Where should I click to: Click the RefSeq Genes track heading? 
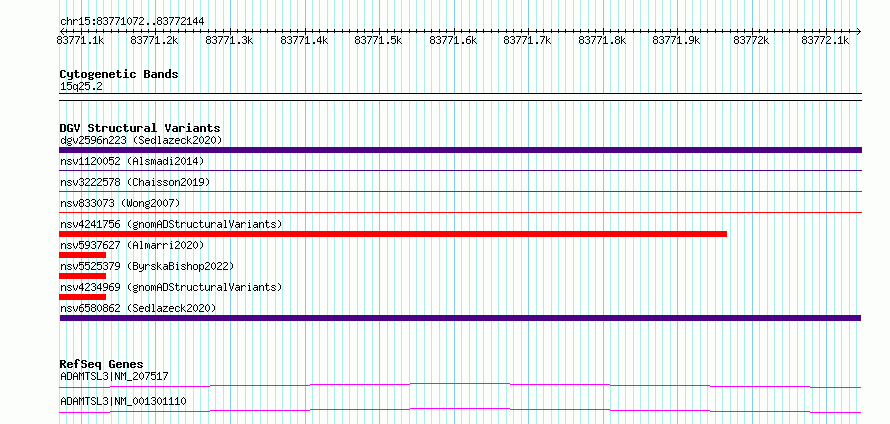coord(101,364)
